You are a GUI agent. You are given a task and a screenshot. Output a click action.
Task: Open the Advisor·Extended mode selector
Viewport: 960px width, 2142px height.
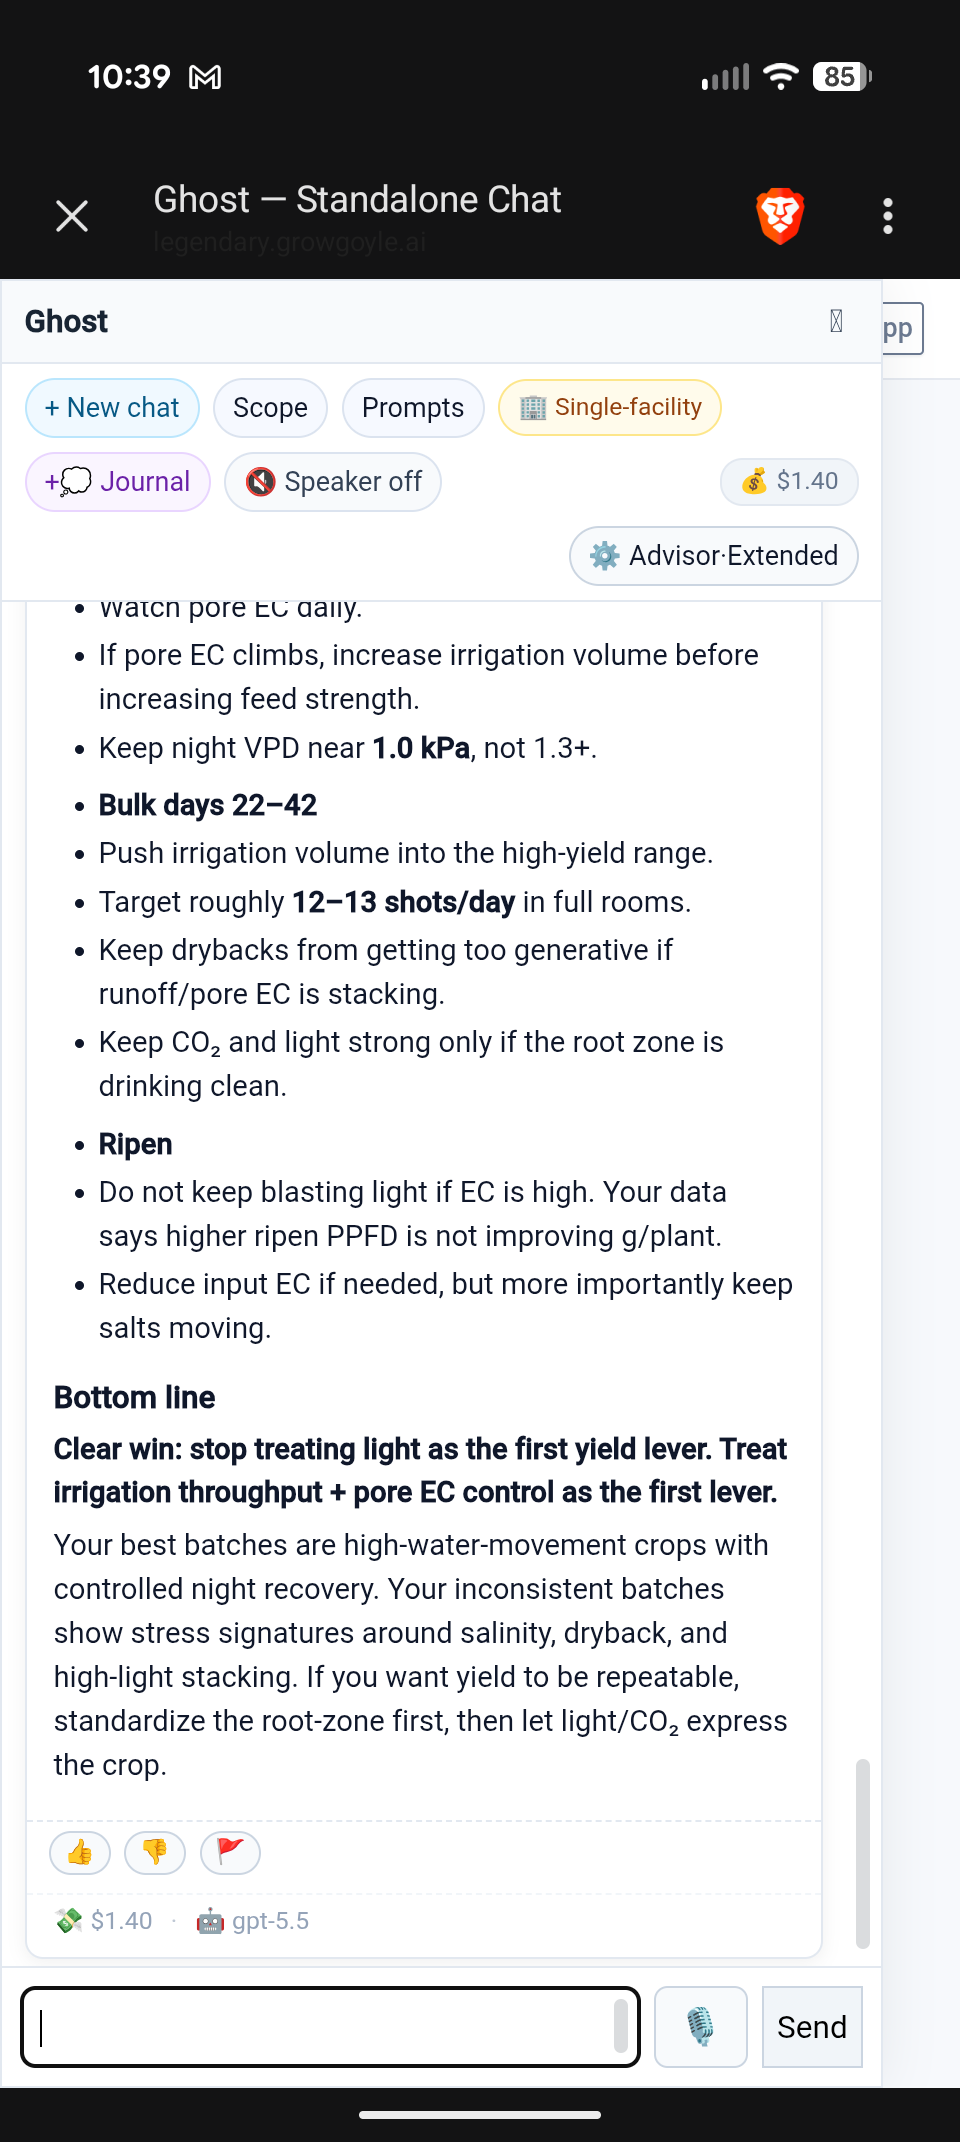(714, 556)
